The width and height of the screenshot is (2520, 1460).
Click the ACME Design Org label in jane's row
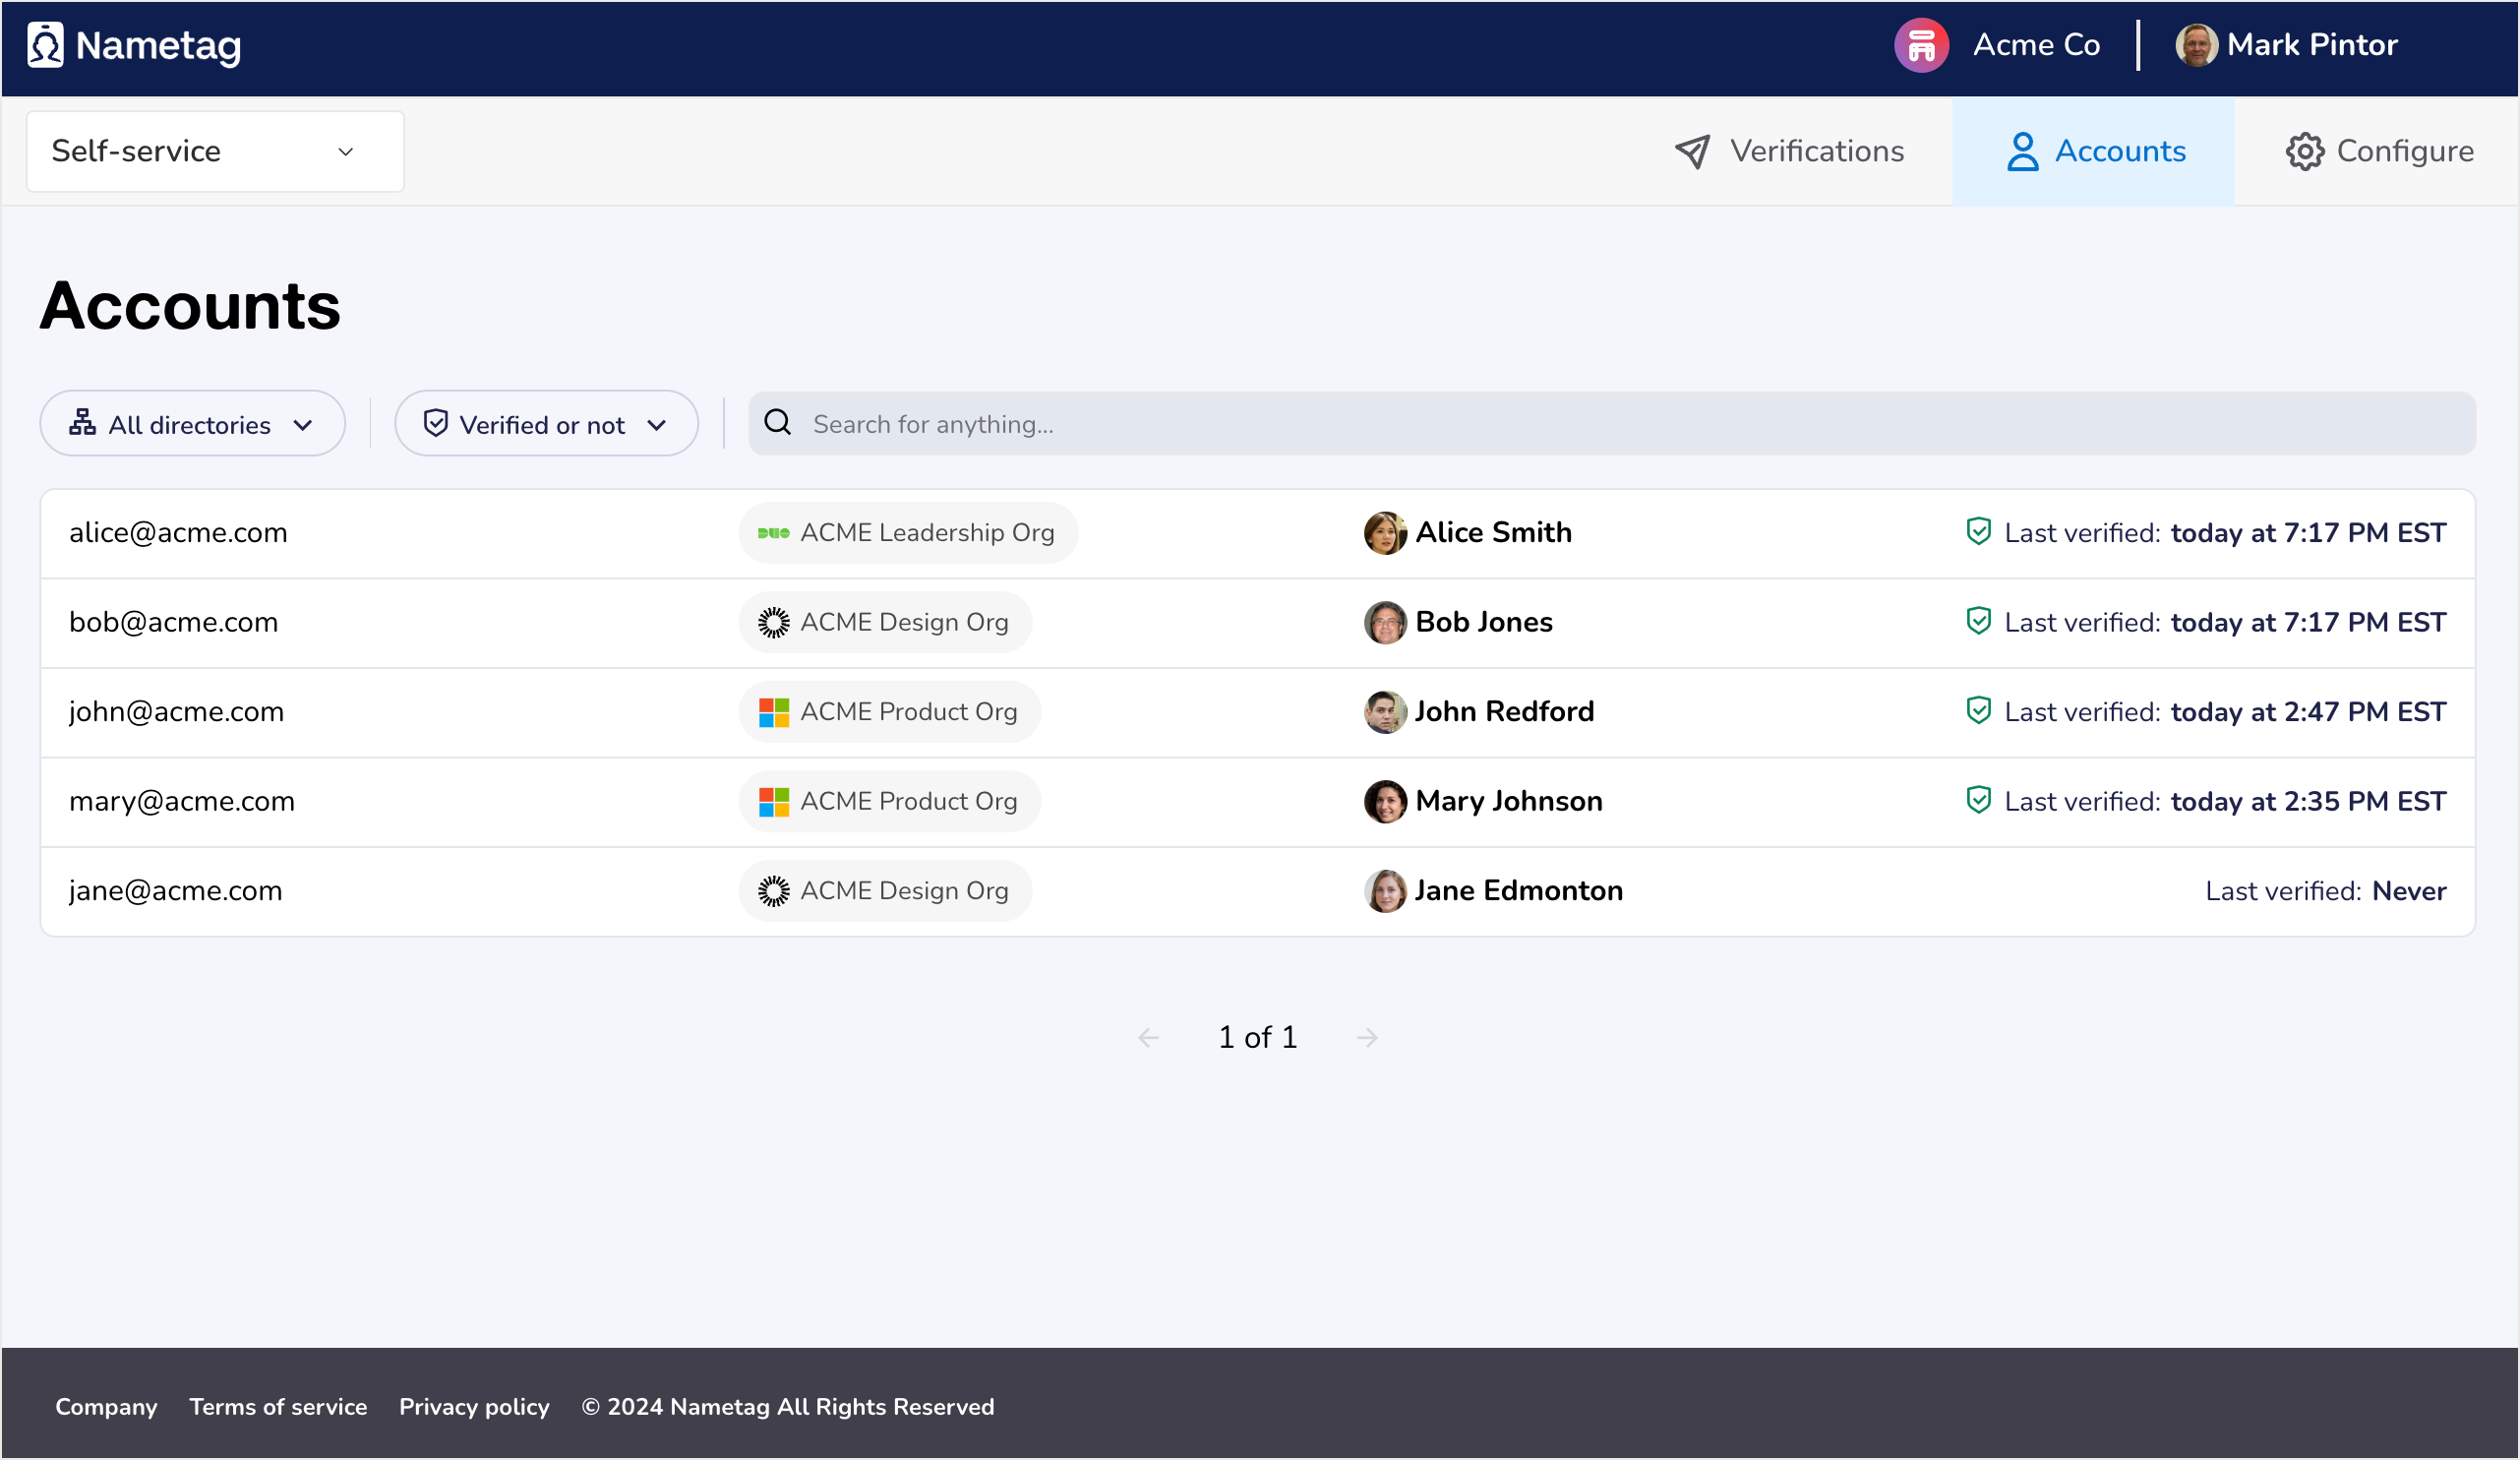904,891
